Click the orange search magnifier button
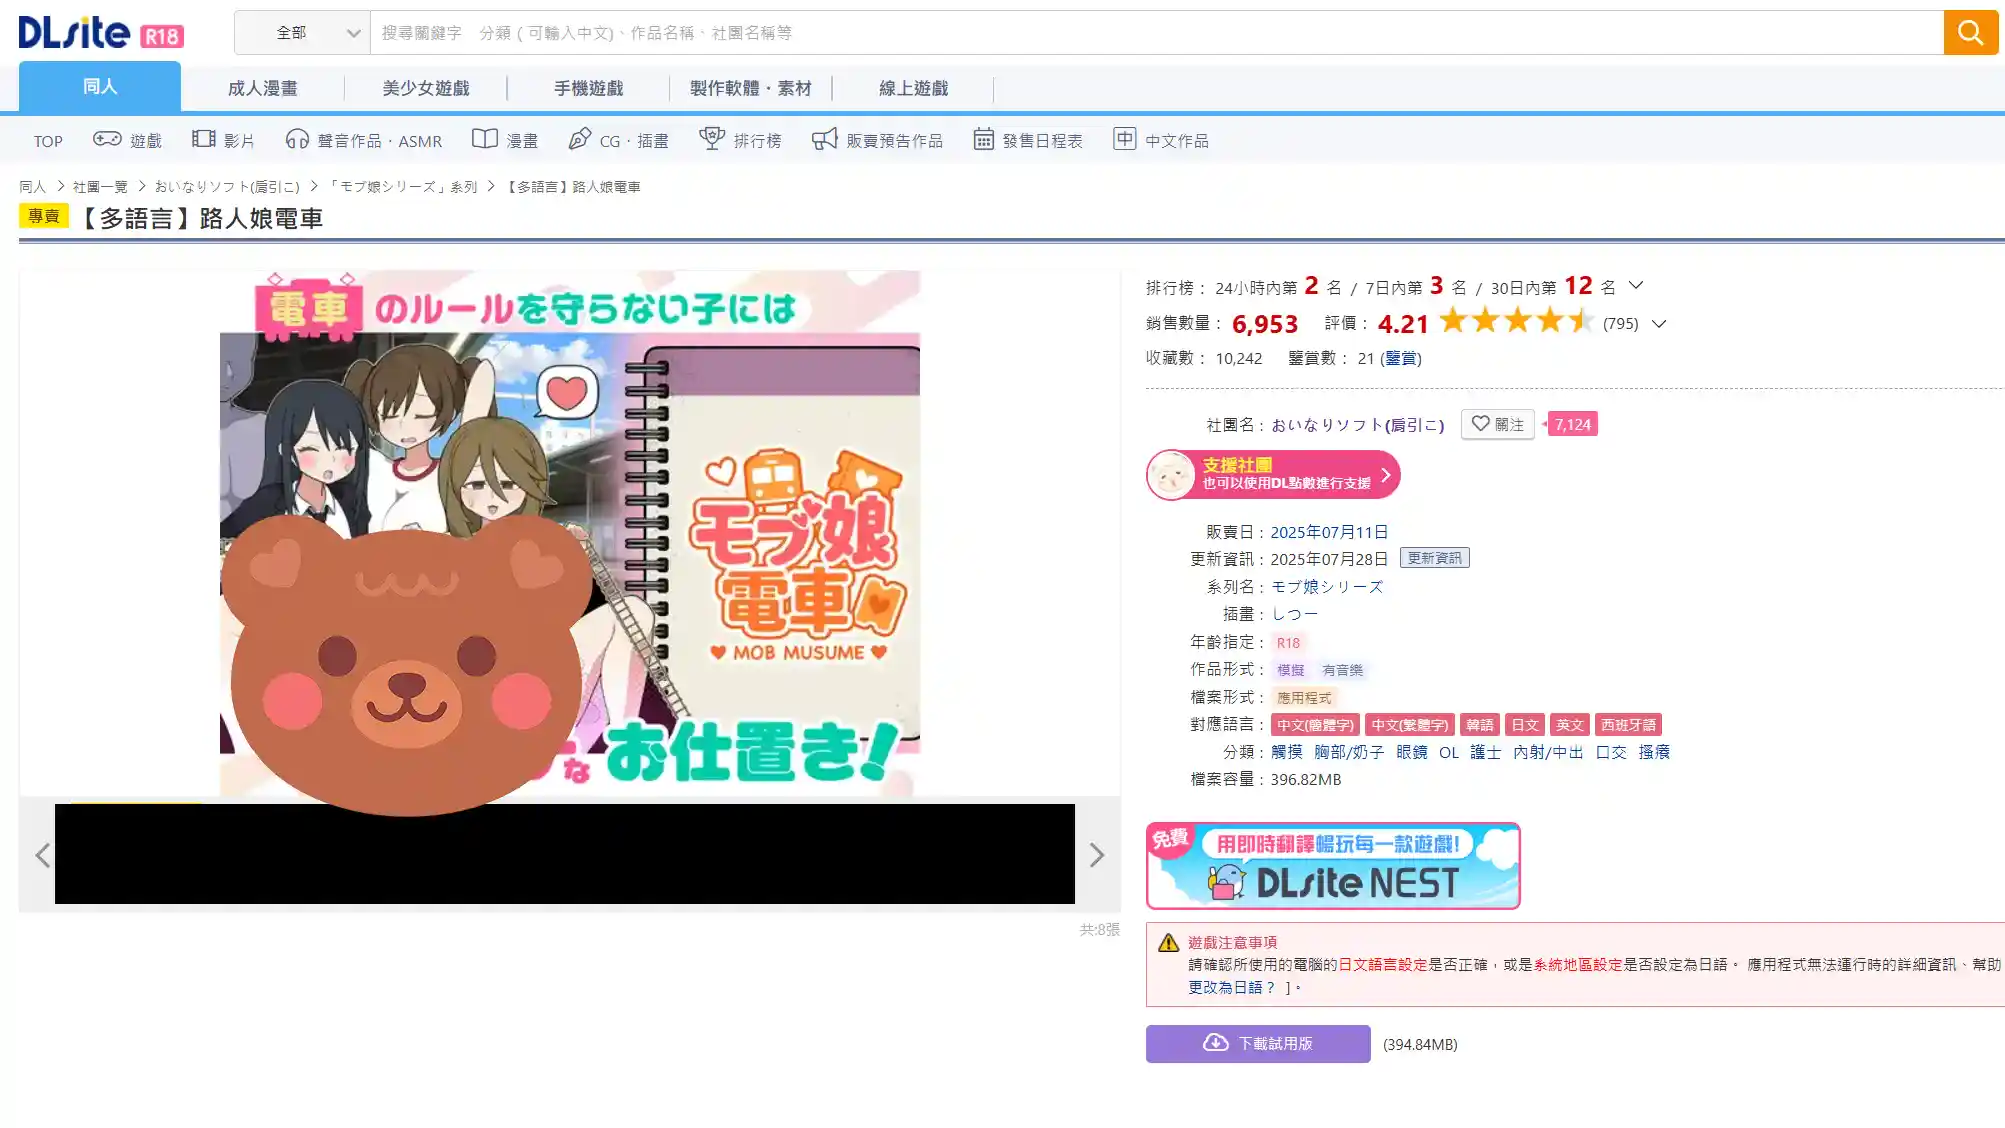2005x1128 pixels. click(x=1970, y=33)
